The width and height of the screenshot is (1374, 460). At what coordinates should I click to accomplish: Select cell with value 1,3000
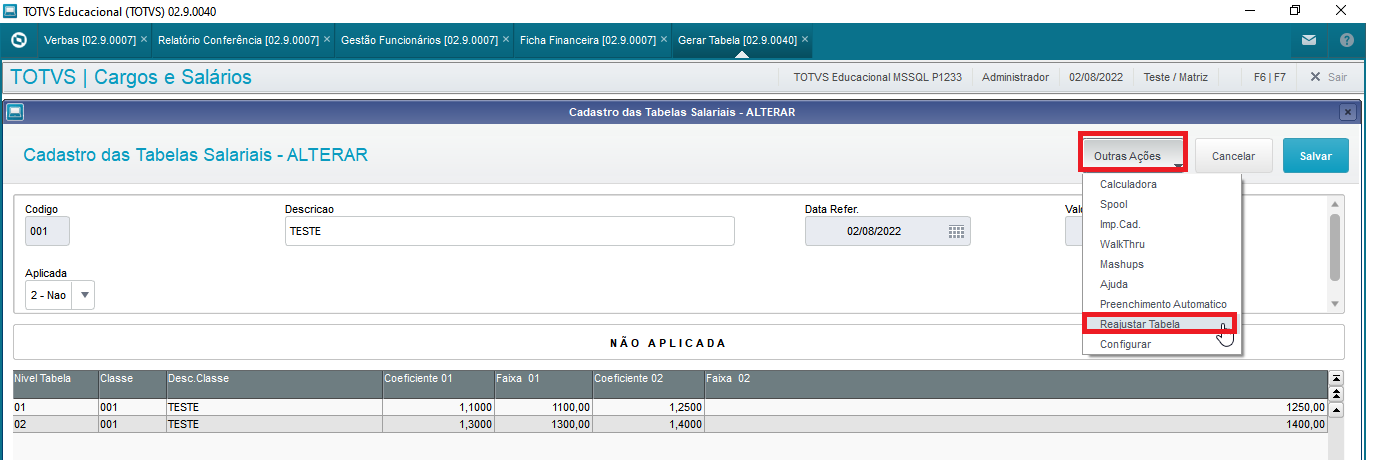[x=438, y=424]
